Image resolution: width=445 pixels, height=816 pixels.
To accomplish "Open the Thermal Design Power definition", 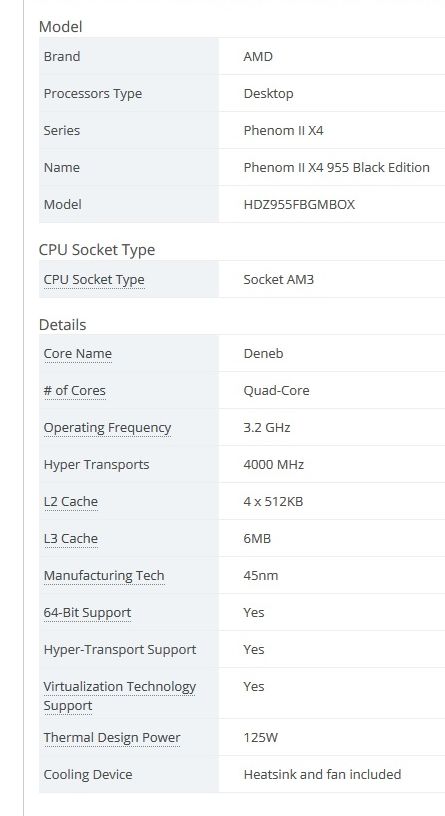I will click(x=112, y=737).
